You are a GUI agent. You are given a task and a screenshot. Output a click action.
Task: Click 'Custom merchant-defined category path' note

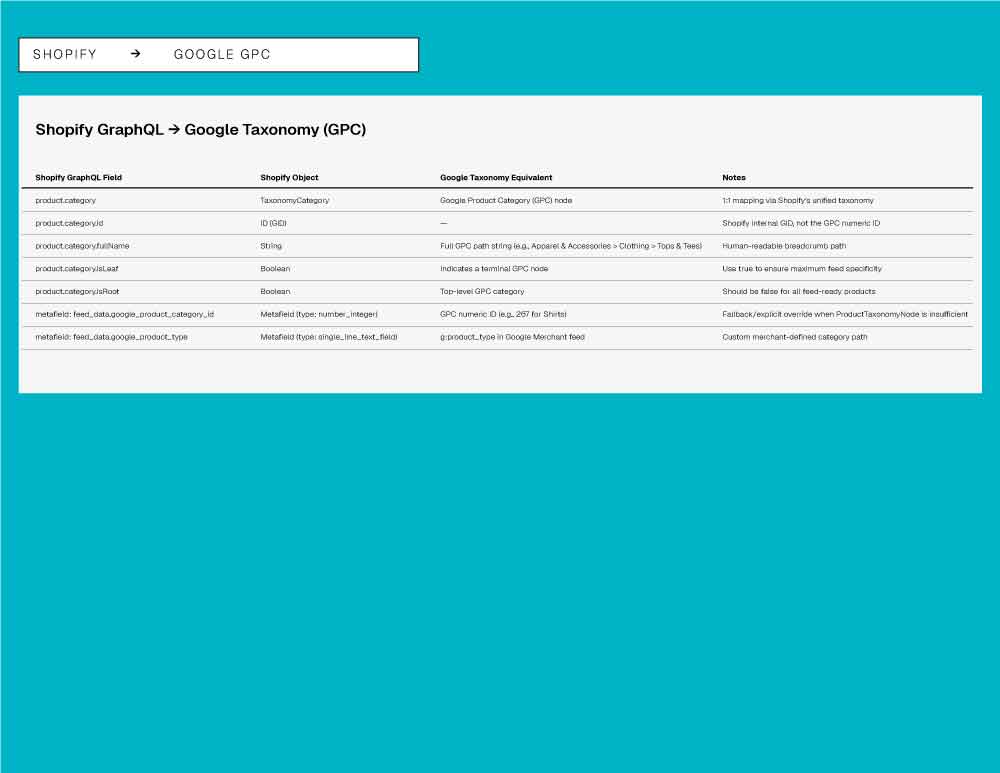click(x=795, y=337)
